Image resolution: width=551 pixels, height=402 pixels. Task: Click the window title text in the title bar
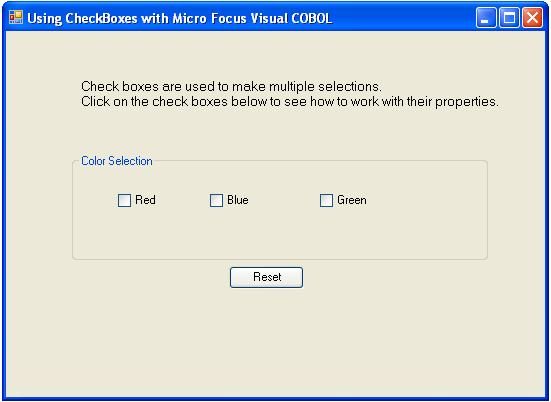pyautogui.click(x=180, y=18)
